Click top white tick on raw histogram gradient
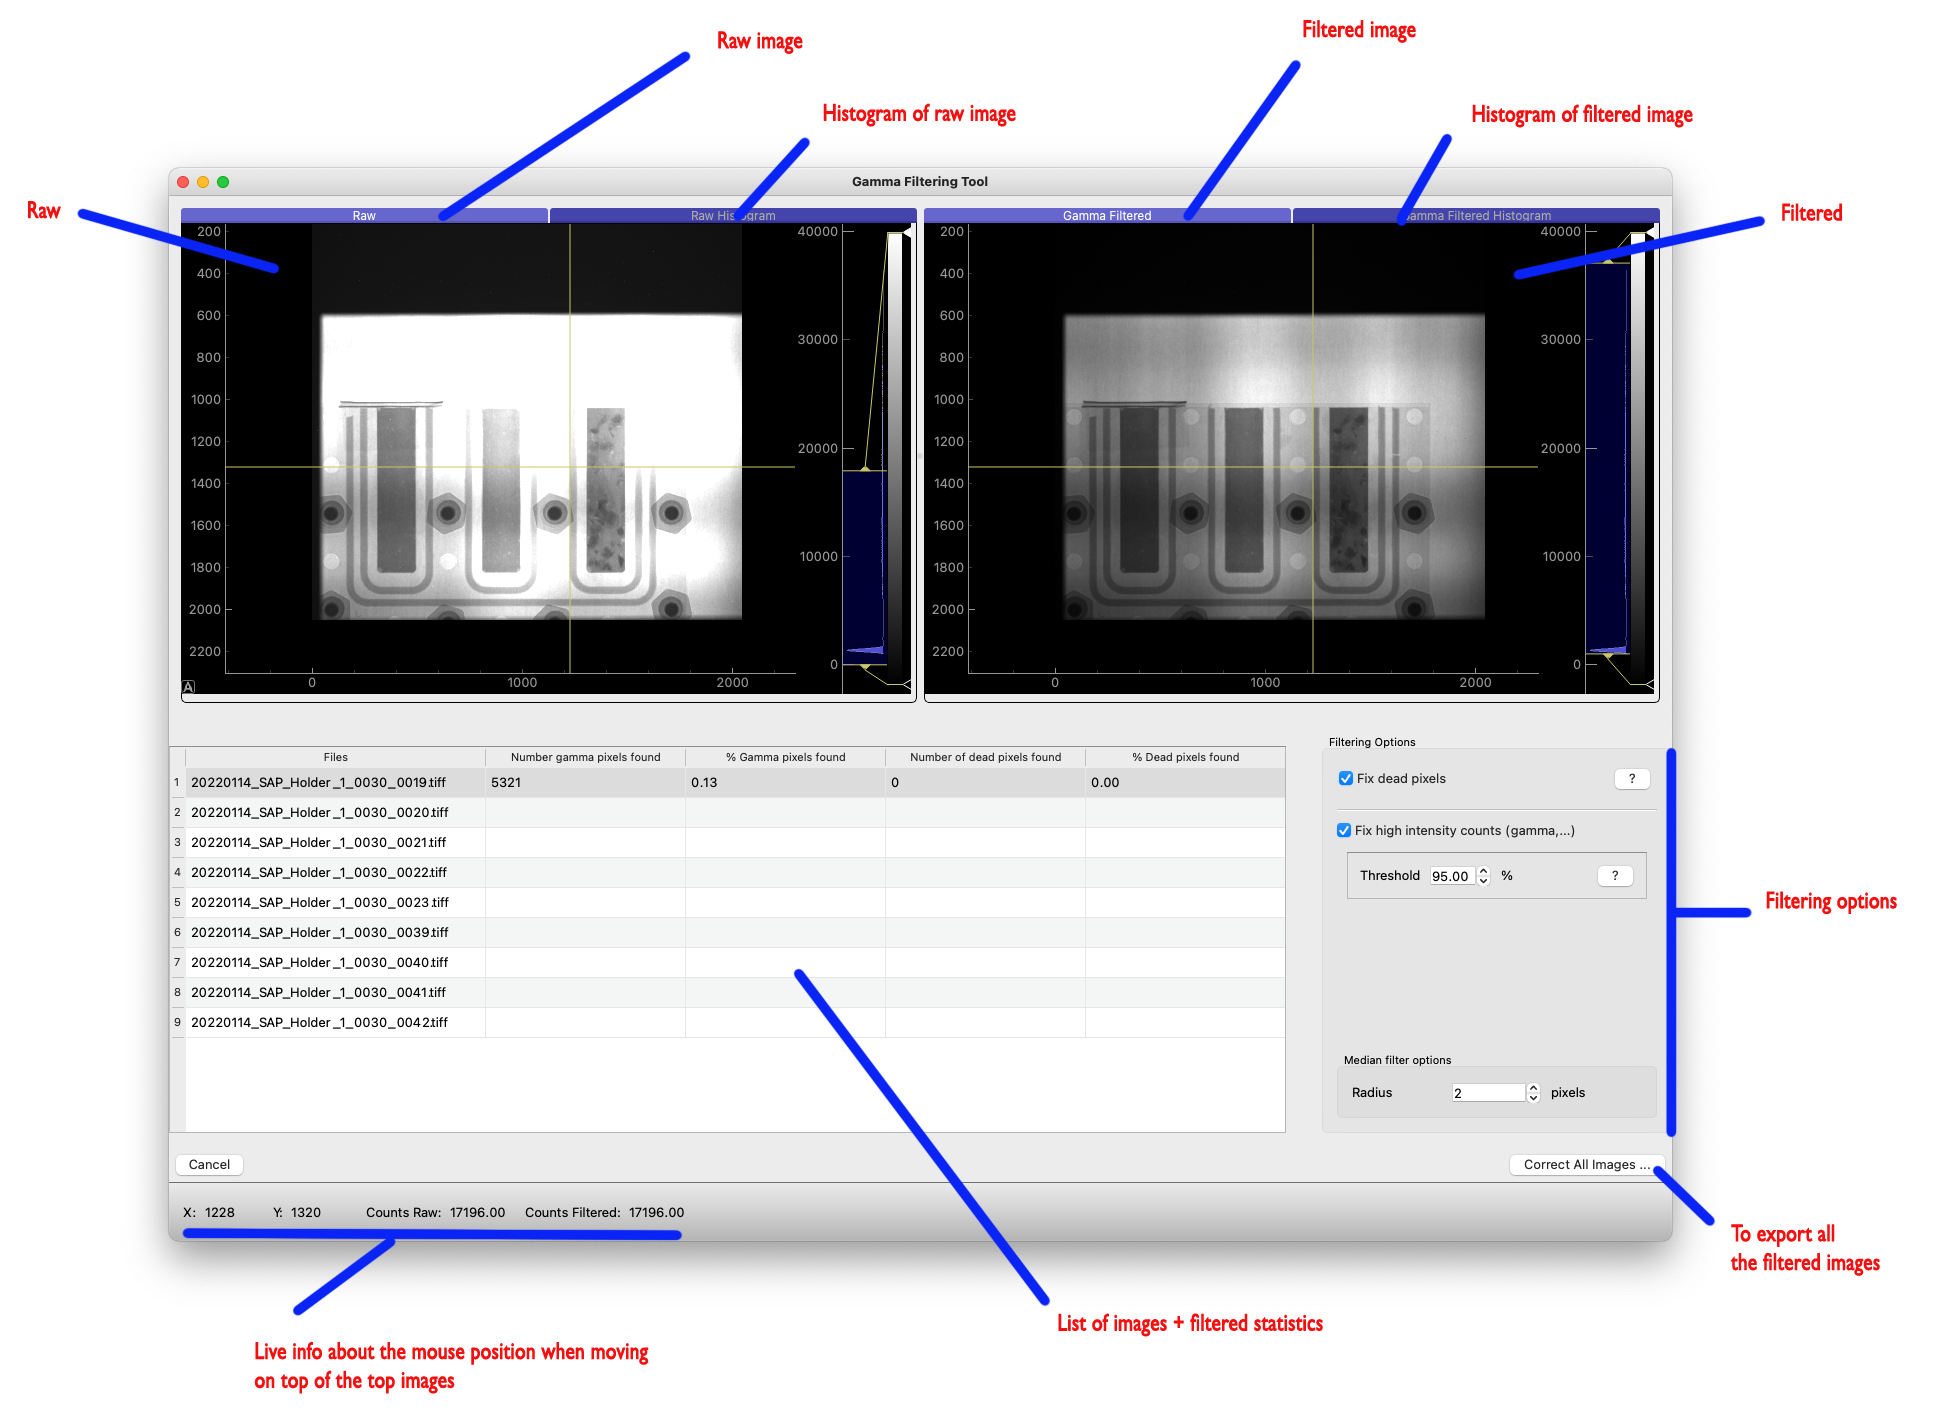The height and width of the screenshot is (1411, 1949). (907, 232)
